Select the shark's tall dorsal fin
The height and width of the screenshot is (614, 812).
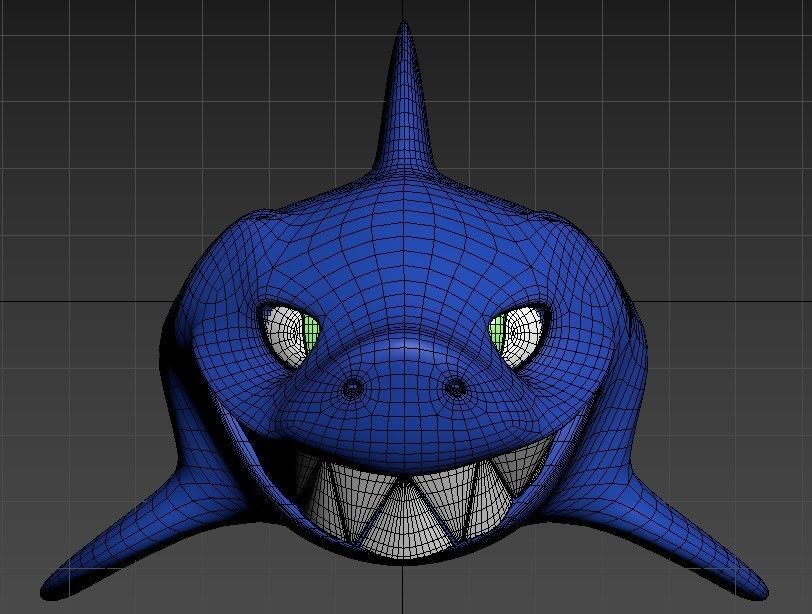pos(404,104)
